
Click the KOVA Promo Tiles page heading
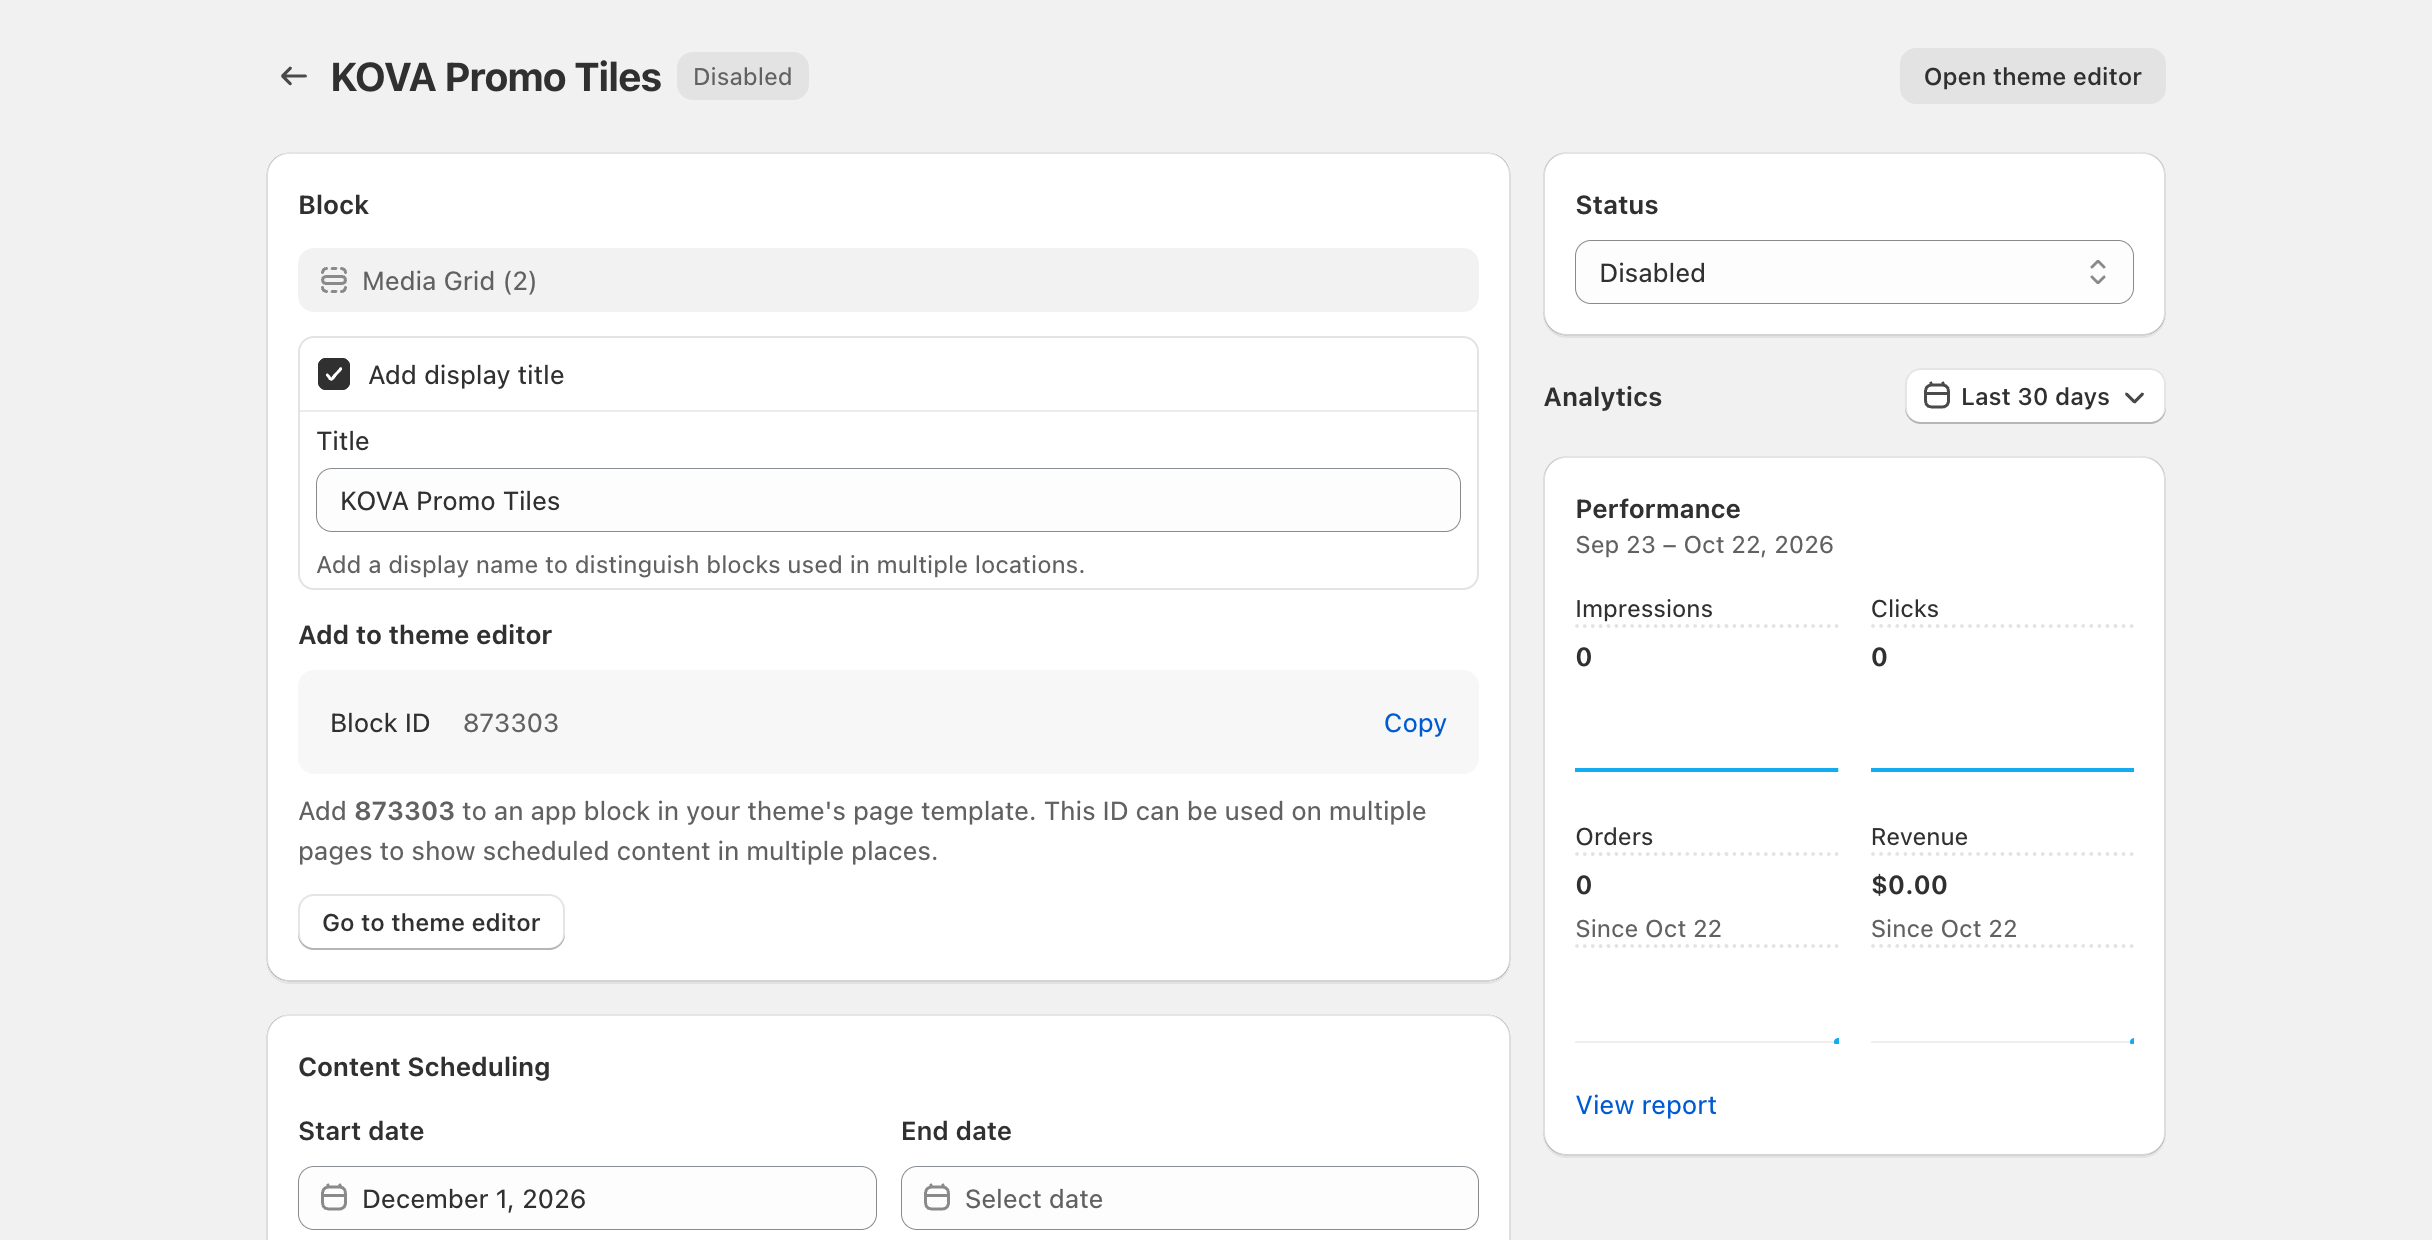coord(495,76)
